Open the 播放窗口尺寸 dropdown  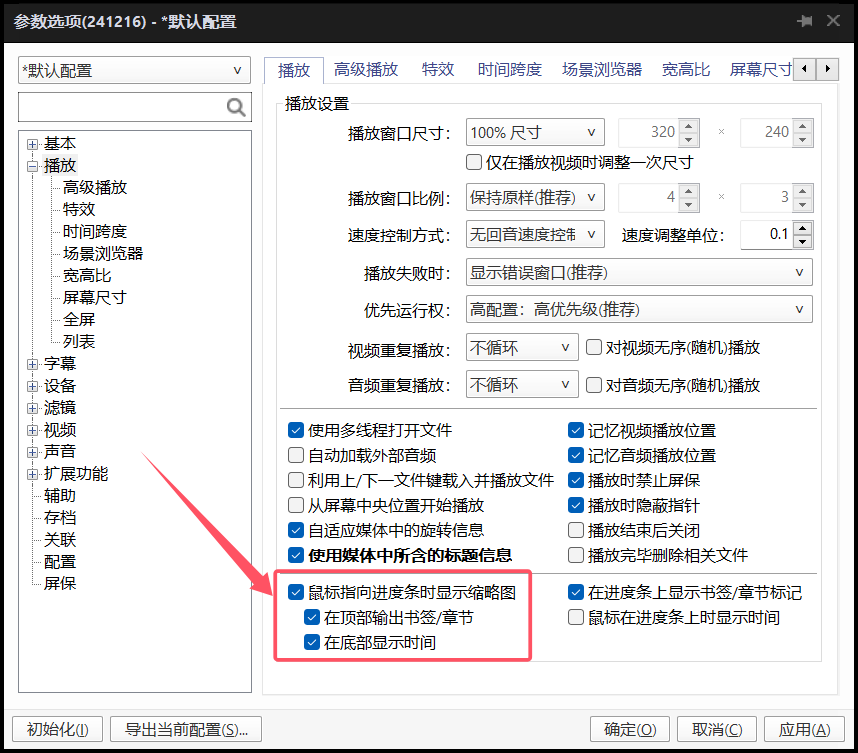pos(535,132)
